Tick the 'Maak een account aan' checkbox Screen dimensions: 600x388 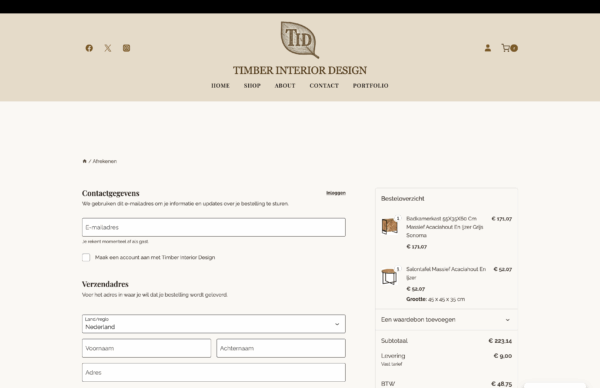click(86, 258)
